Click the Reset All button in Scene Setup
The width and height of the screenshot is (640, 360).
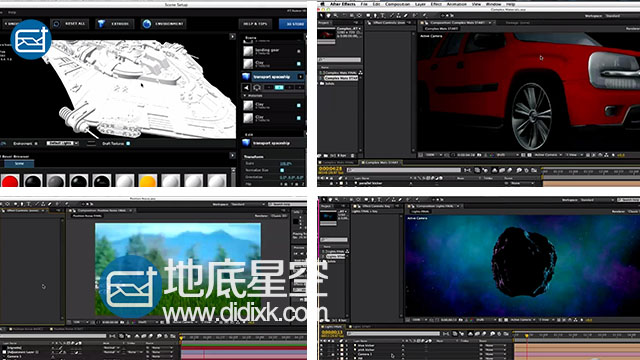(x=69, y=24)
